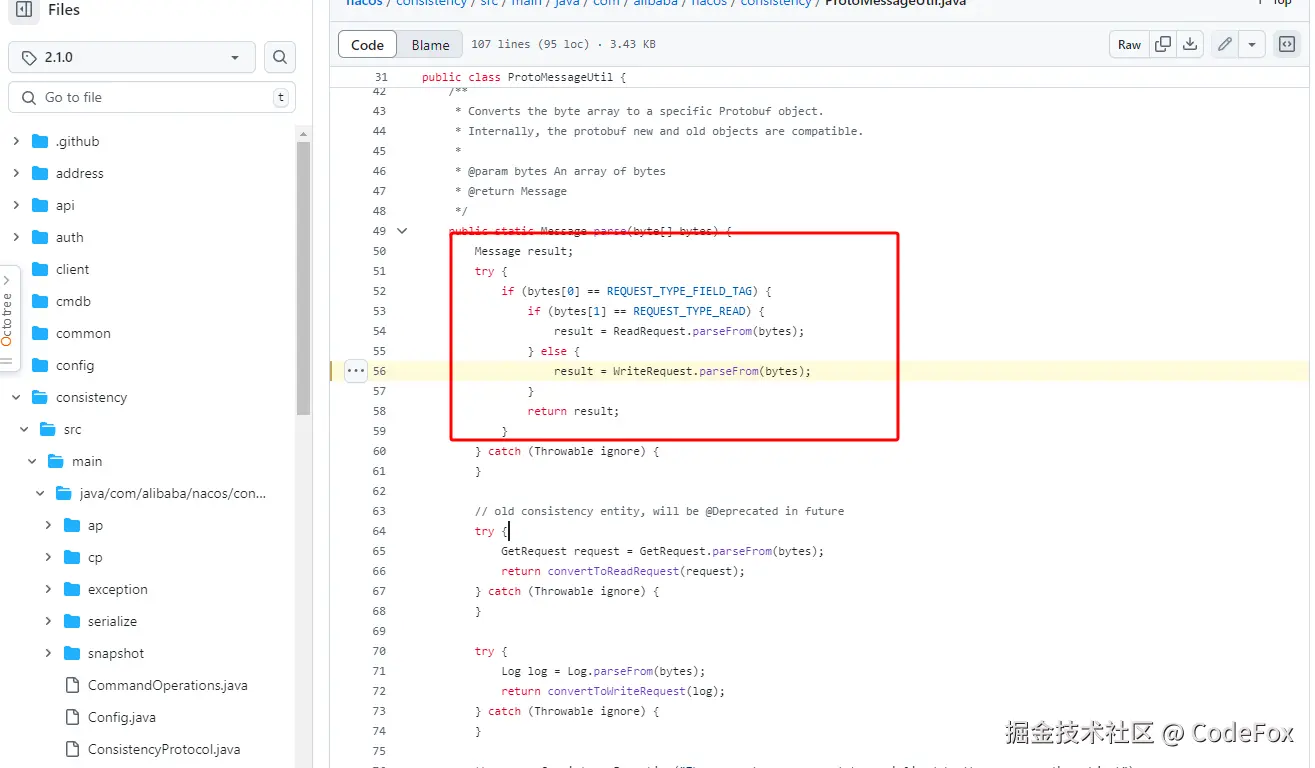Viewport: 1315px width, 768px height.
Task: Collapse the code block at line 49
Action: tap(402, 231)
